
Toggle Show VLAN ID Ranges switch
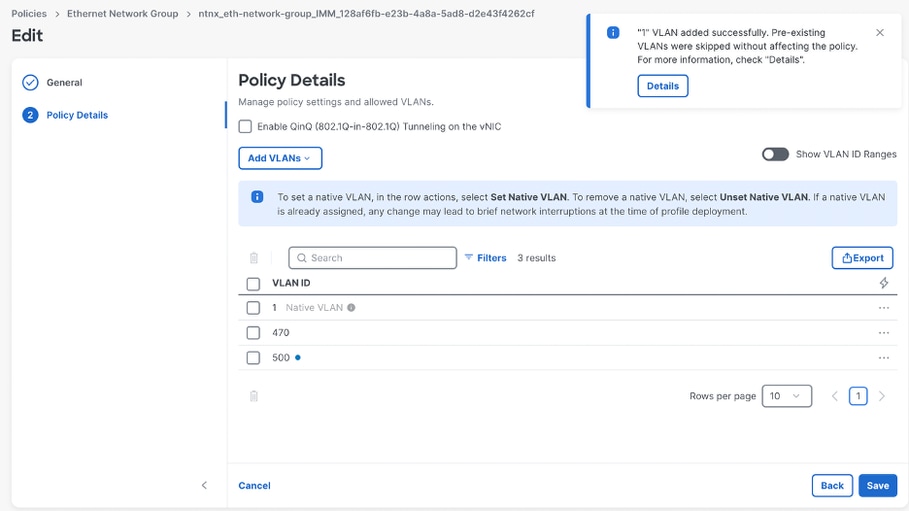pyautogui.click(x=775, y=154)
